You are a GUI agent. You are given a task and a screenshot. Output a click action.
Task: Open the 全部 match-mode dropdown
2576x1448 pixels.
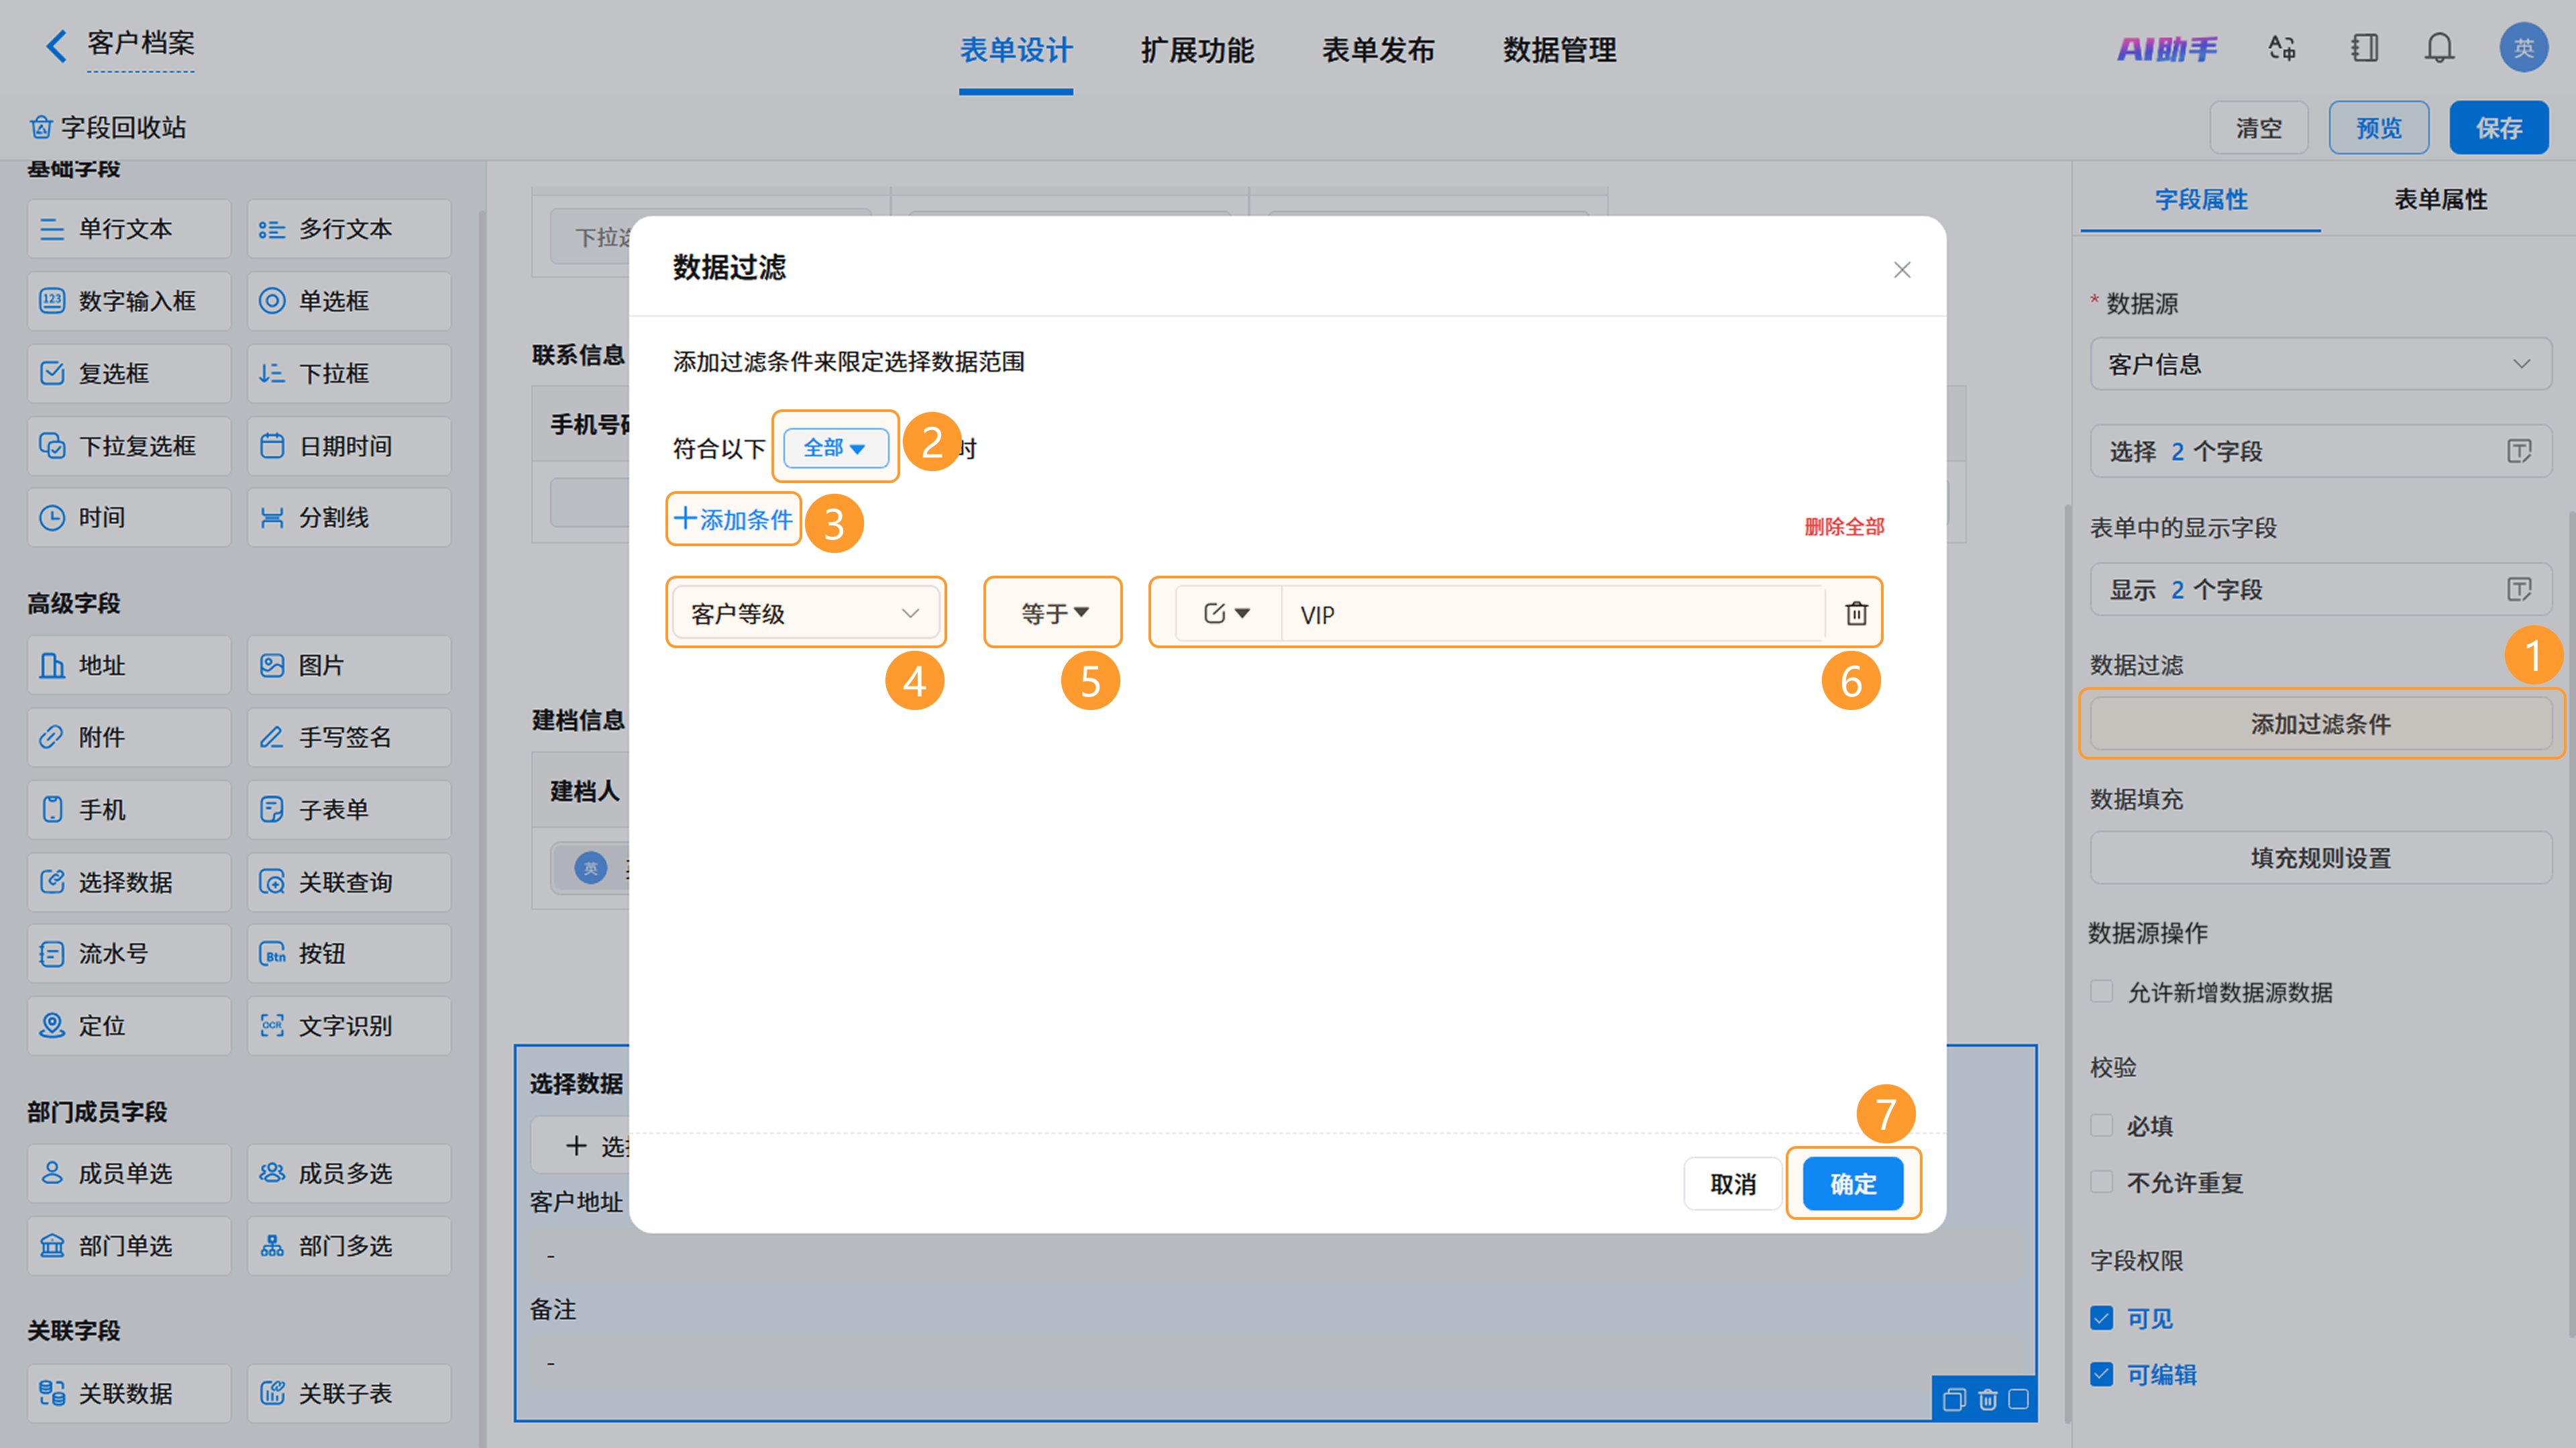tap(835, 448)
